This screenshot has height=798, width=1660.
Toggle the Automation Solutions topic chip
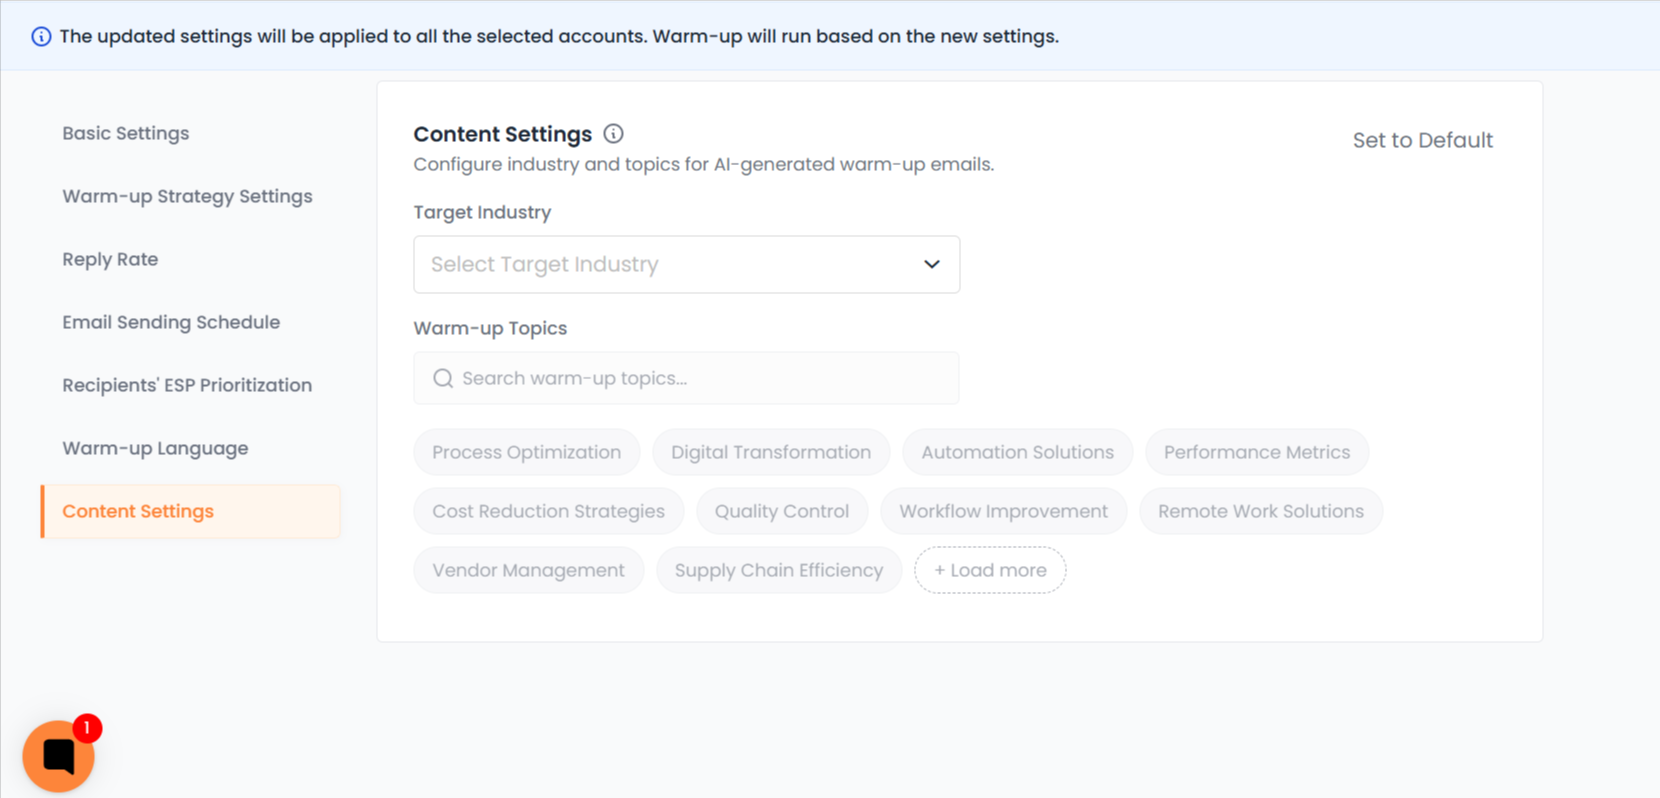tap(1017, 452)
